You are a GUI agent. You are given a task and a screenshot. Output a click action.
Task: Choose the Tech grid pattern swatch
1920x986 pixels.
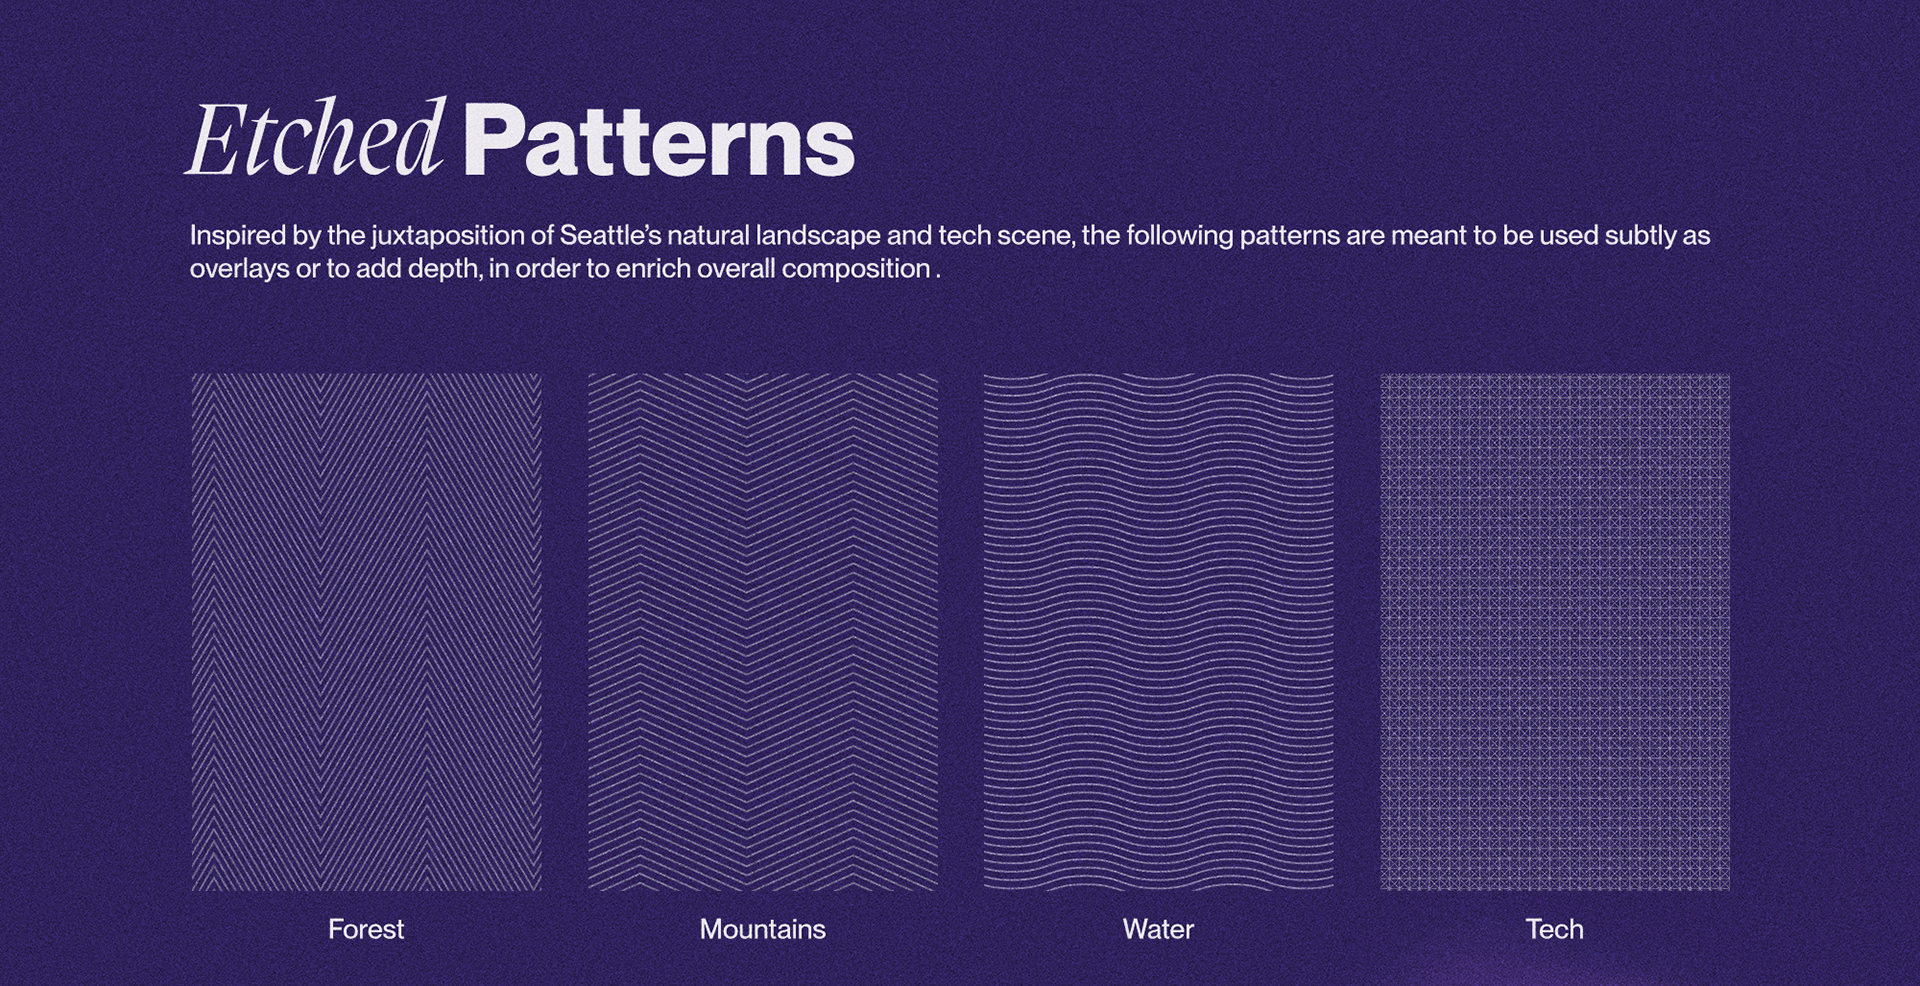1555,632
